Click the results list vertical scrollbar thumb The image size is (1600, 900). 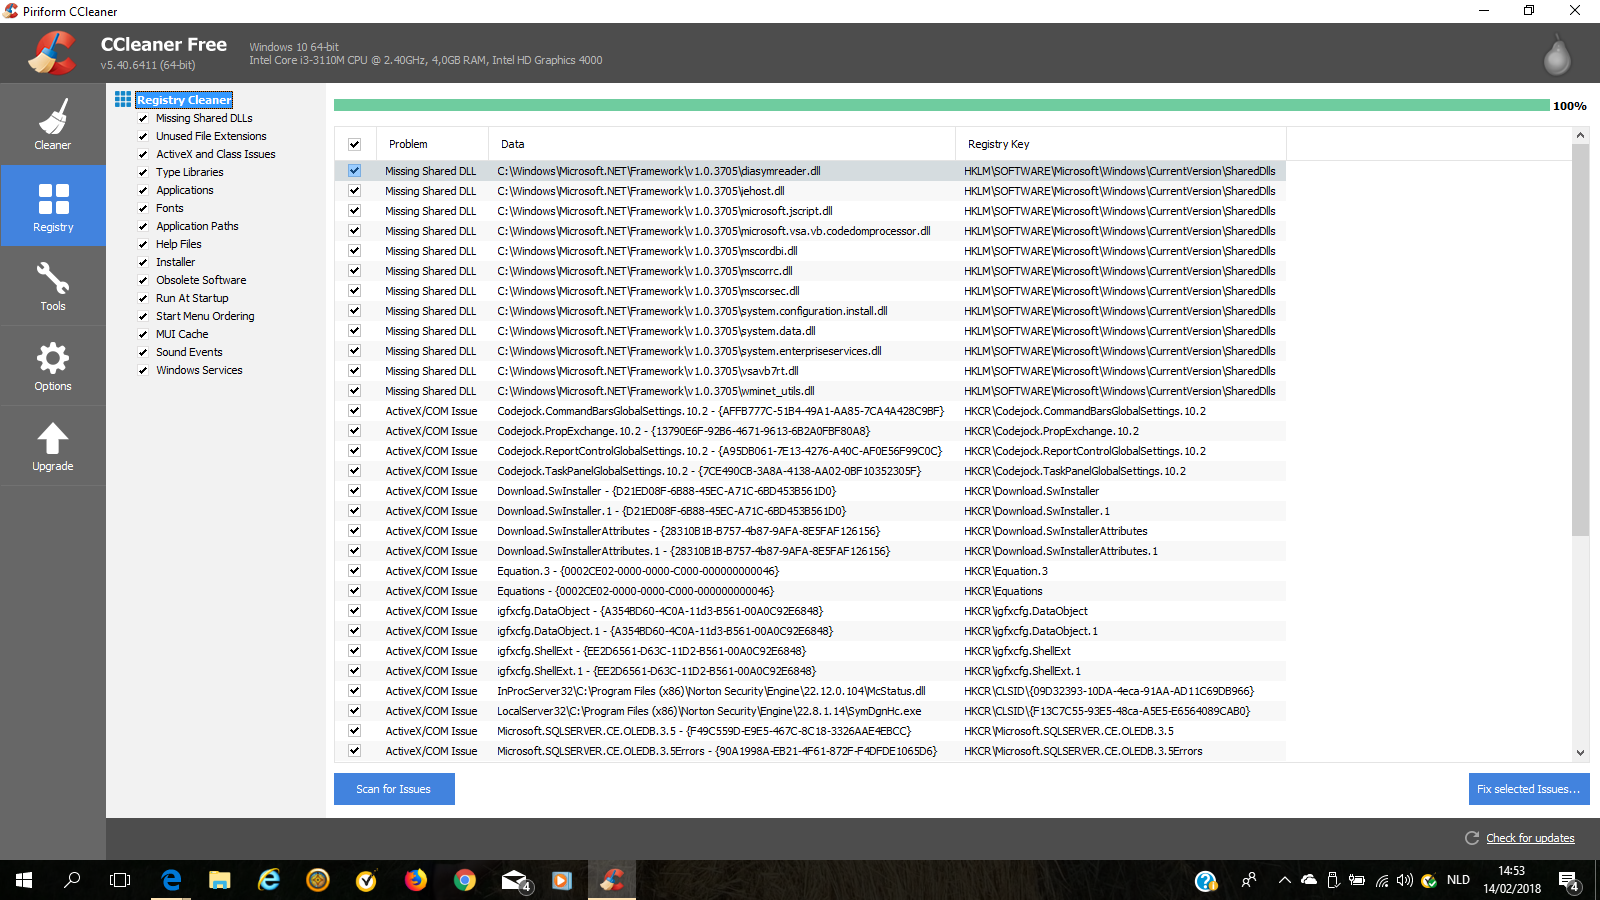tap(1580, 340)
